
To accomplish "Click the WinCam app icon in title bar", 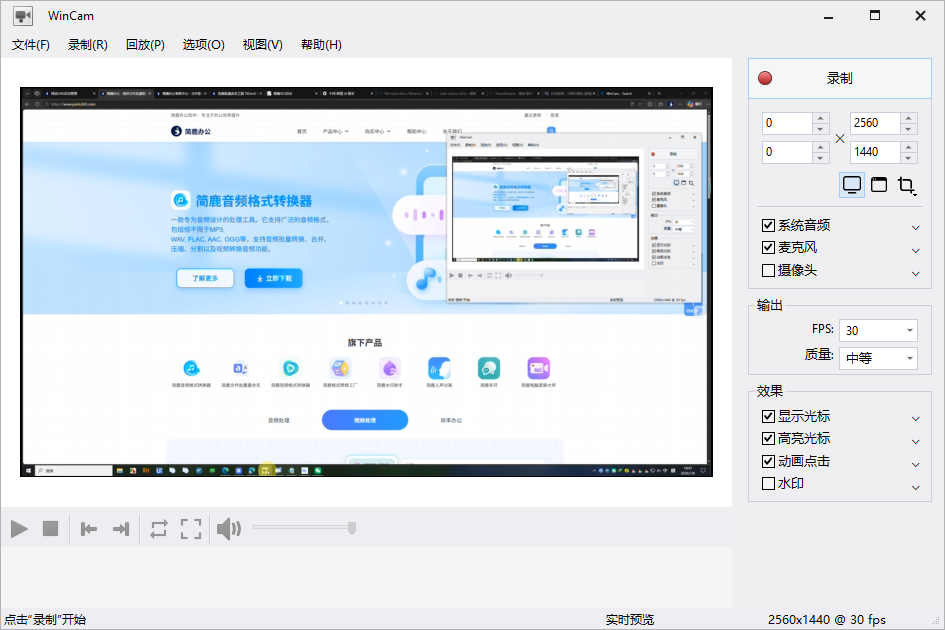I will click(23, 16).
